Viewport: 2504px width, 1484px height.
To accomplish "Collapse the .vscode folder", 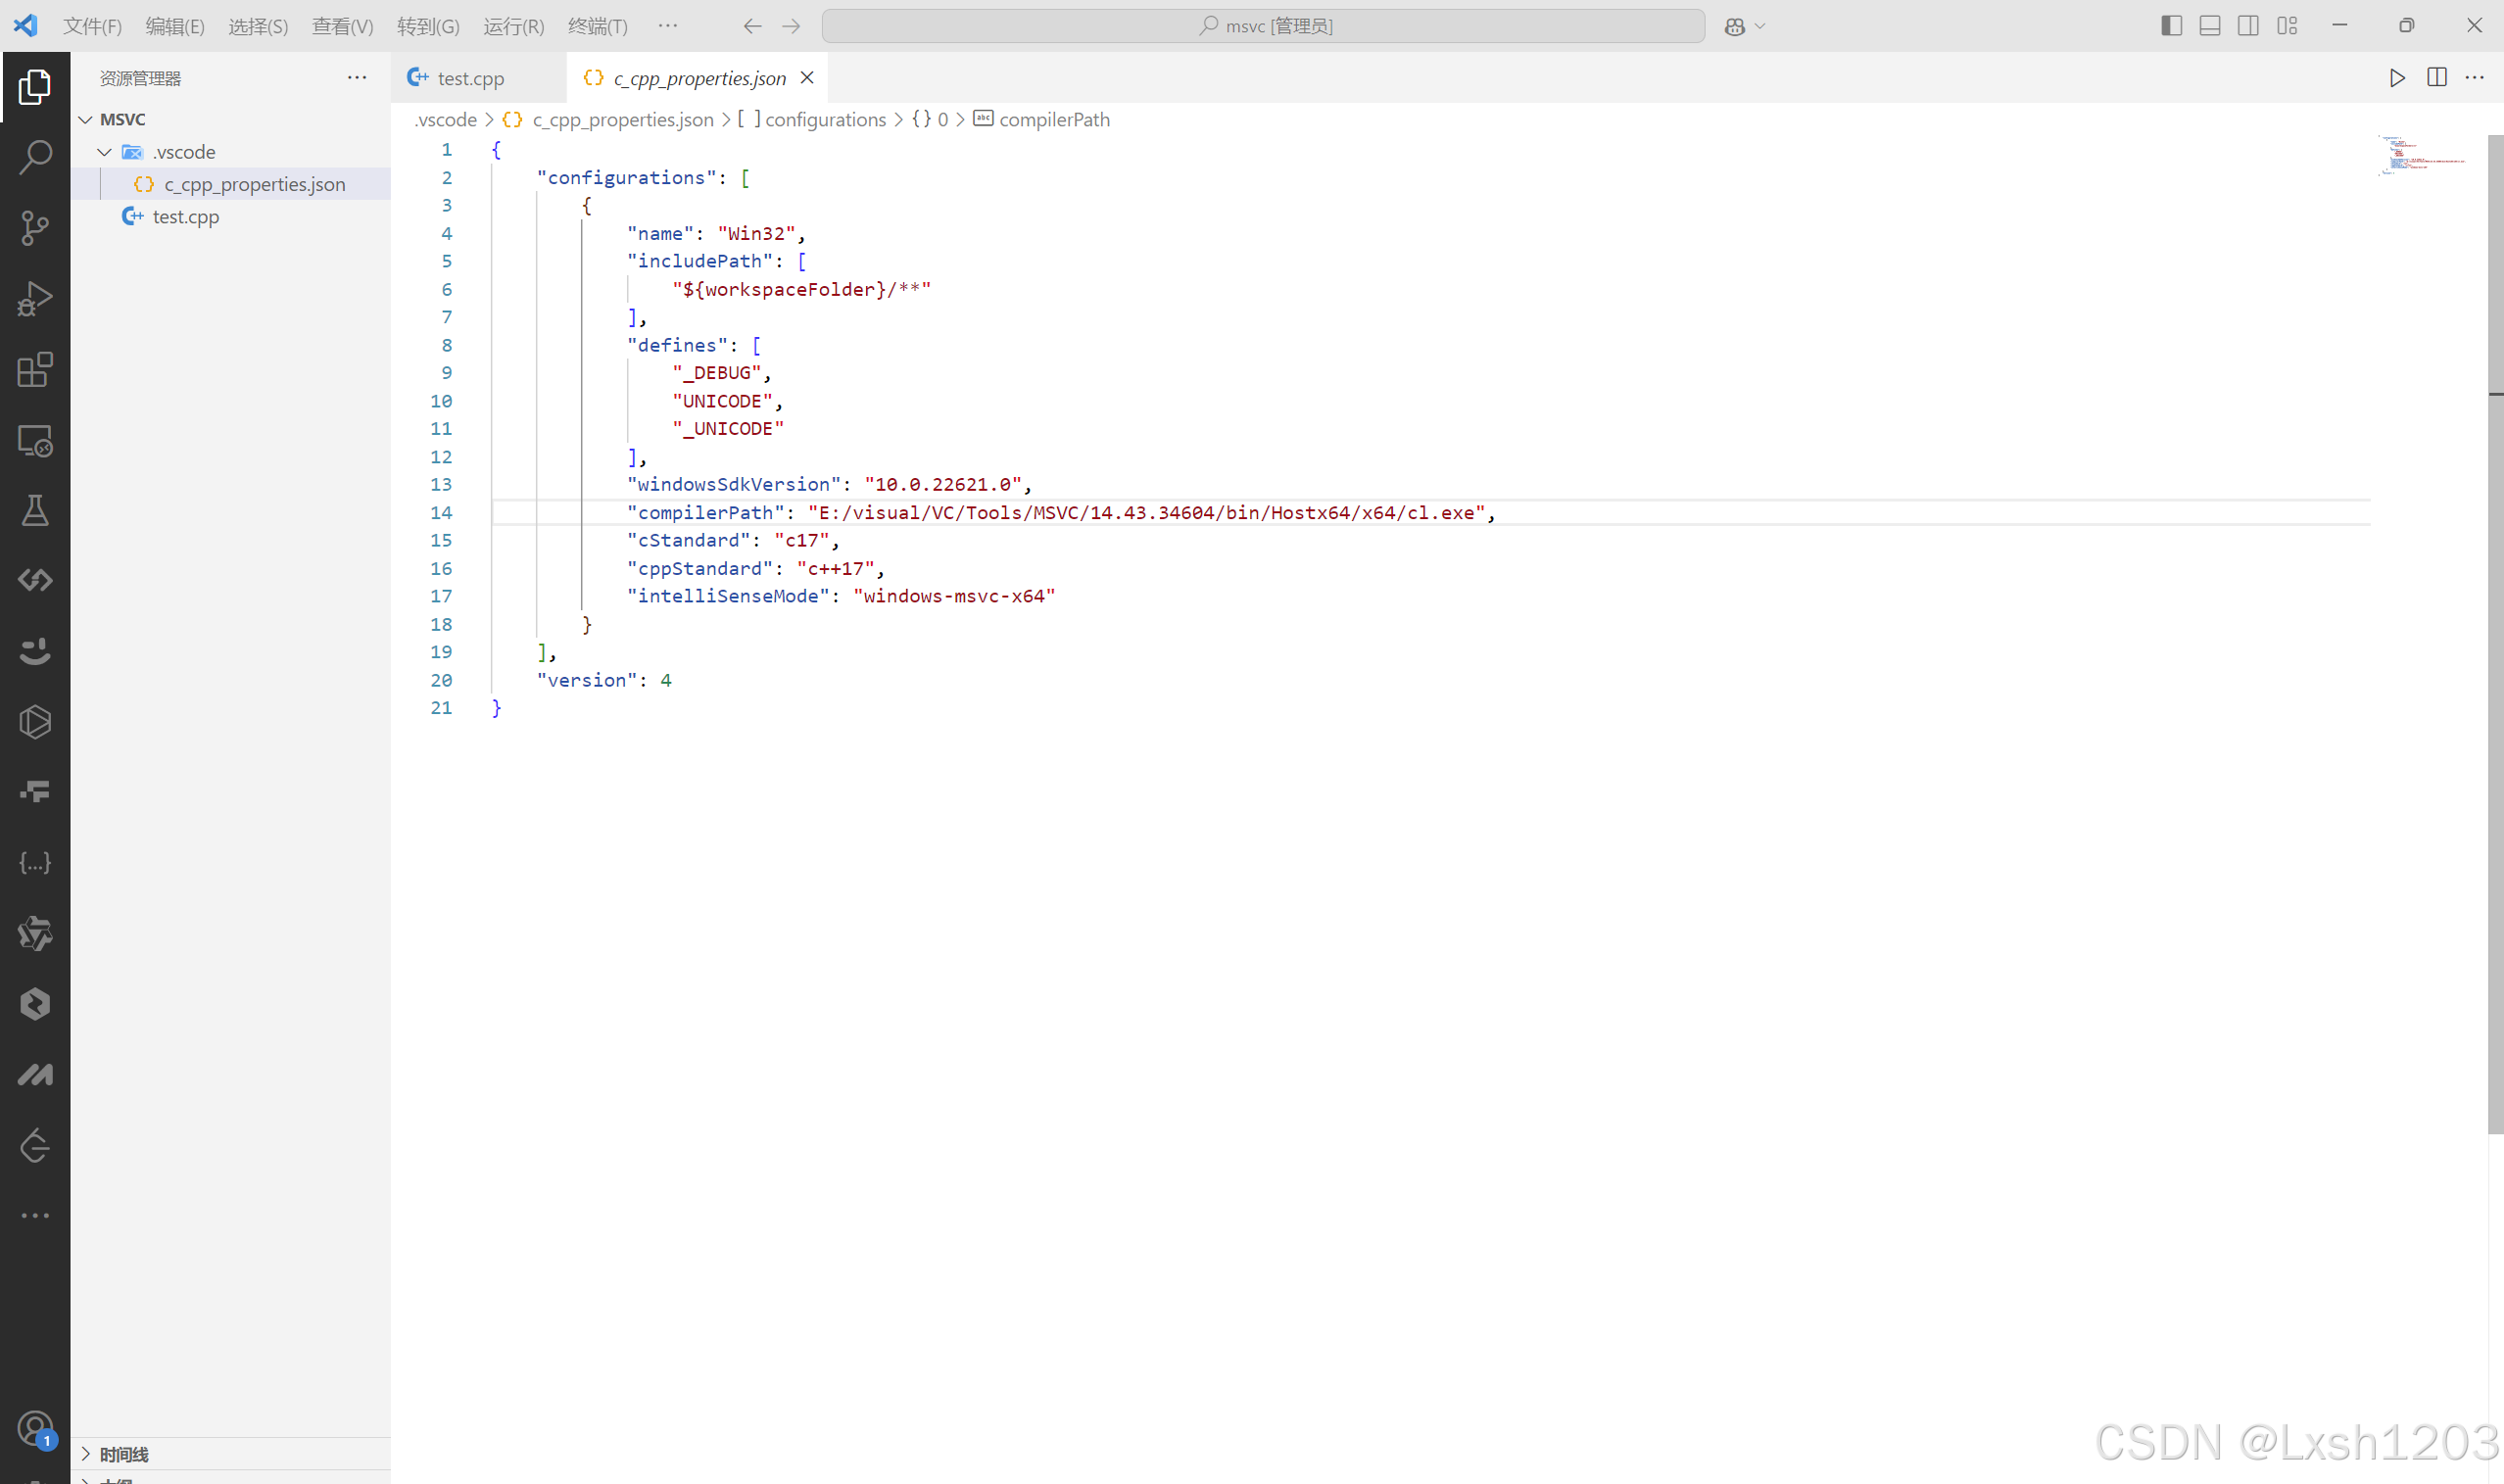I will coord(105,151).
